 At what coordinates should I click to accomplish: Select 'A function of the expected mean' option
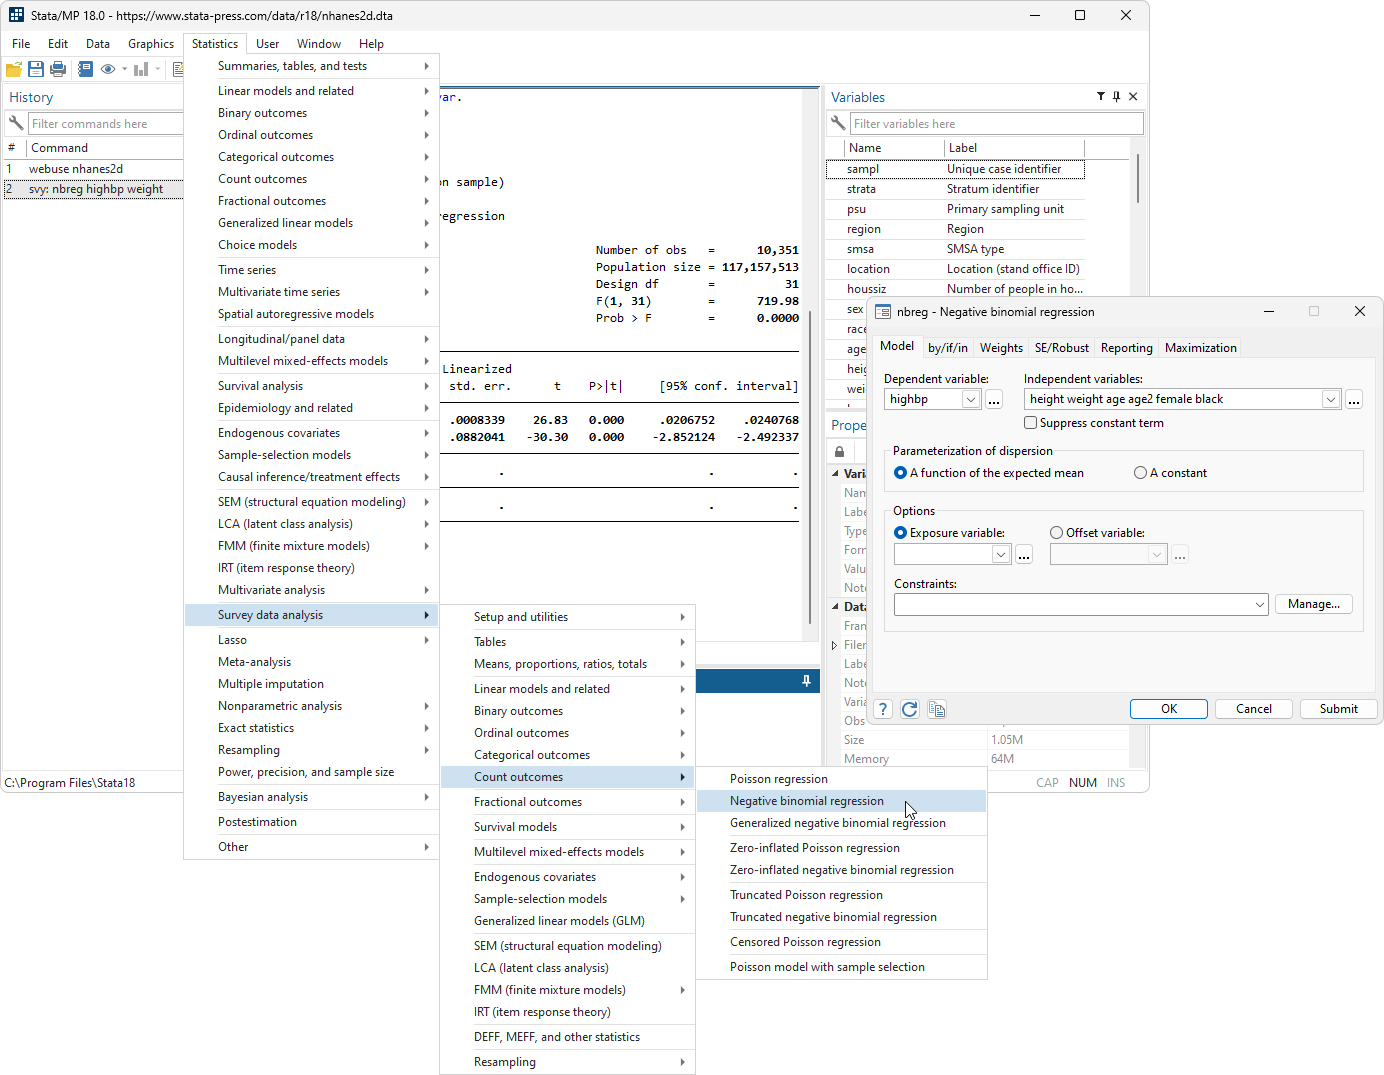pos(901,473)
